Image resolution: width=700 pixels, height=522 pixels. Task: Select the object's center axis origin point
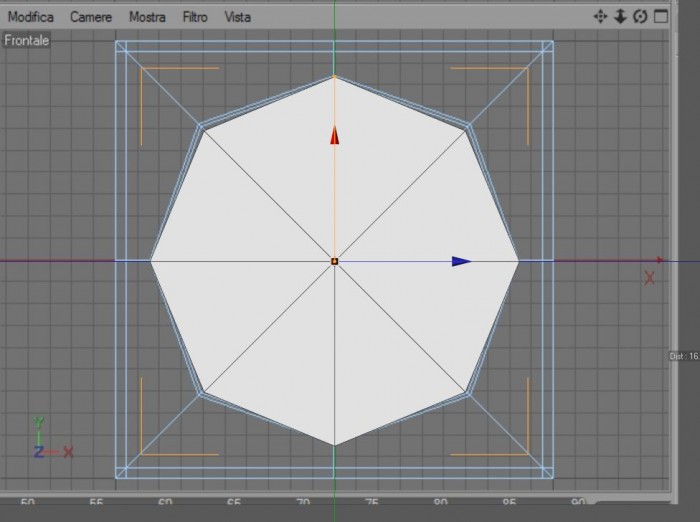[334, 261]
